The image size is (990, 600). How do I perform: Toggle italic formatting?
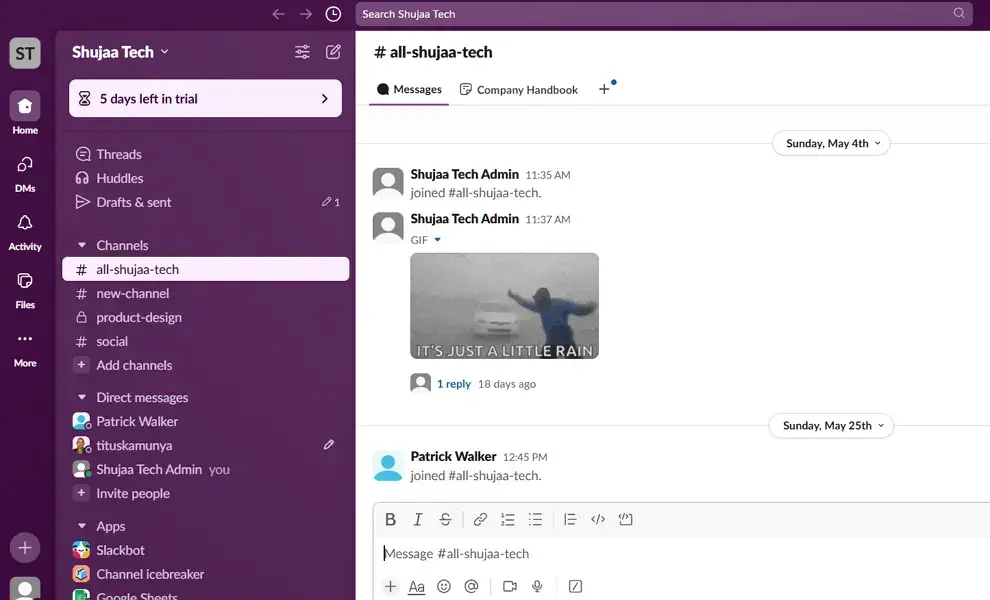tap(417, 519)
